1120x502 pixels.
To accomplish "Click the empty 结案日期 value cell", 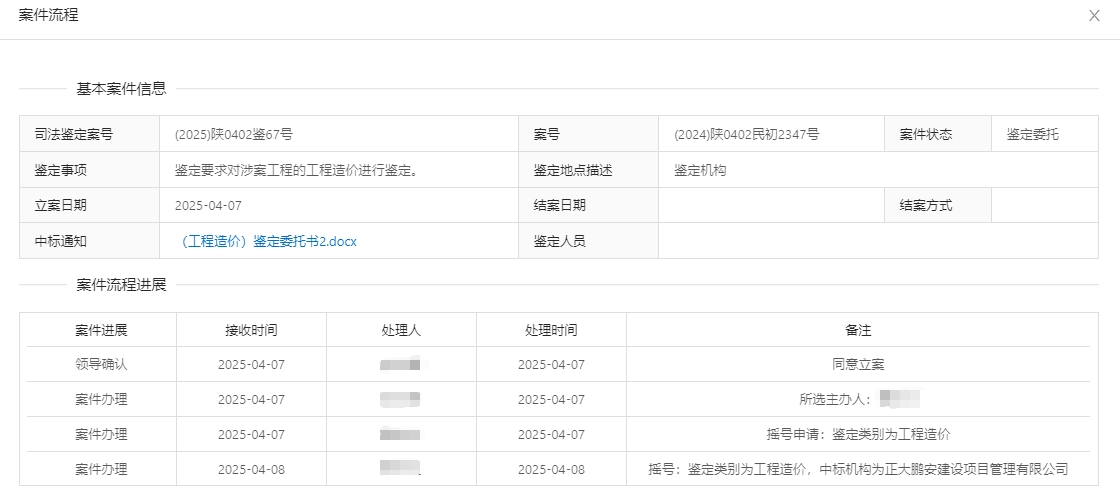I will (x=770, y=205).
